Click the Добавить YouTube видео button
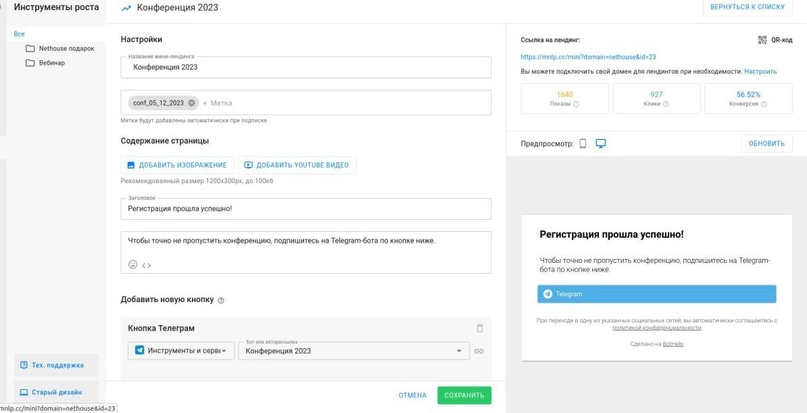The image size is (807, 413). [296, 165]
